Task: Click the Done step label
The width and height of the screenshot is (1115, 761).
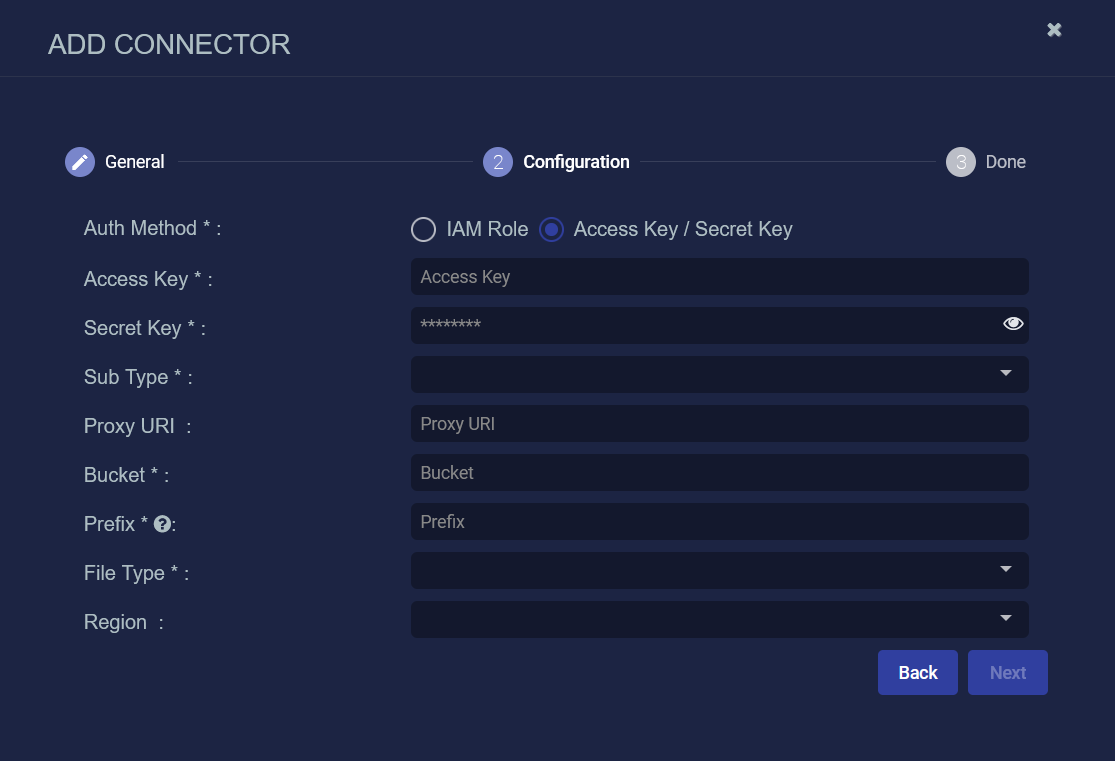Action: pos(1005,162)
